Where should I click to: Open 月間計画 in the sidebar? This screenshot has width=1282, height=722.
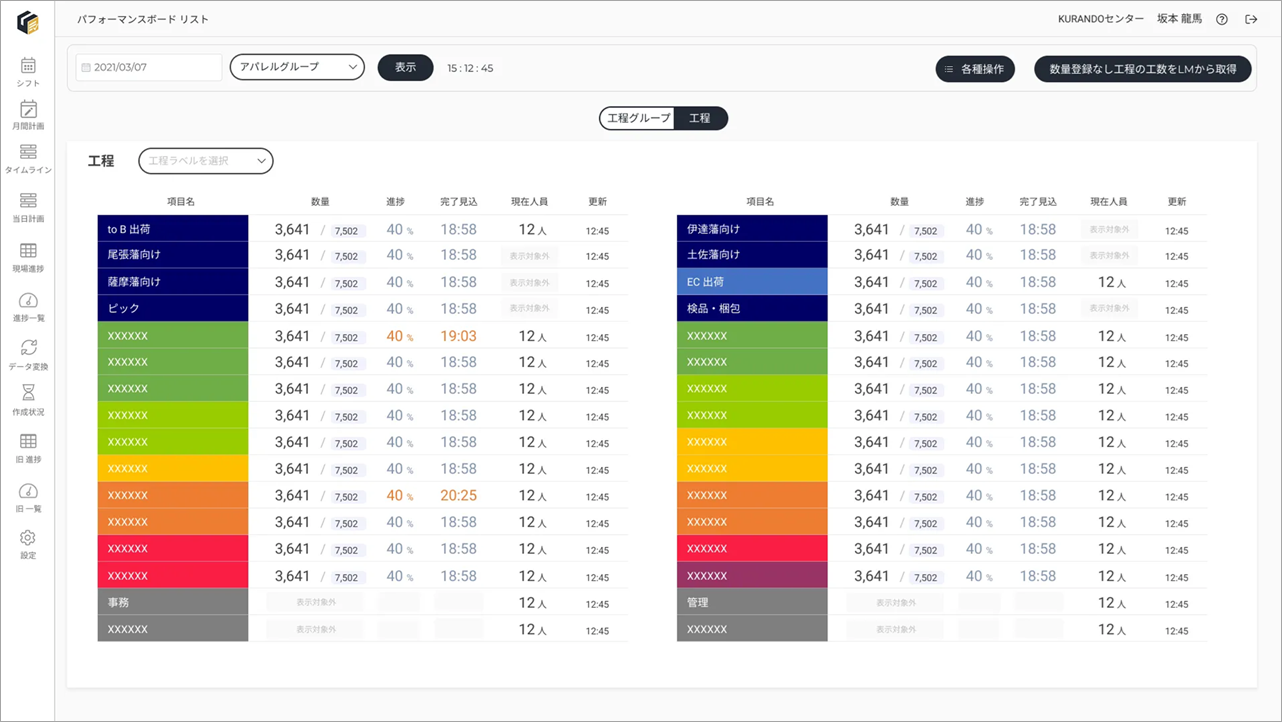click(28, 110)
